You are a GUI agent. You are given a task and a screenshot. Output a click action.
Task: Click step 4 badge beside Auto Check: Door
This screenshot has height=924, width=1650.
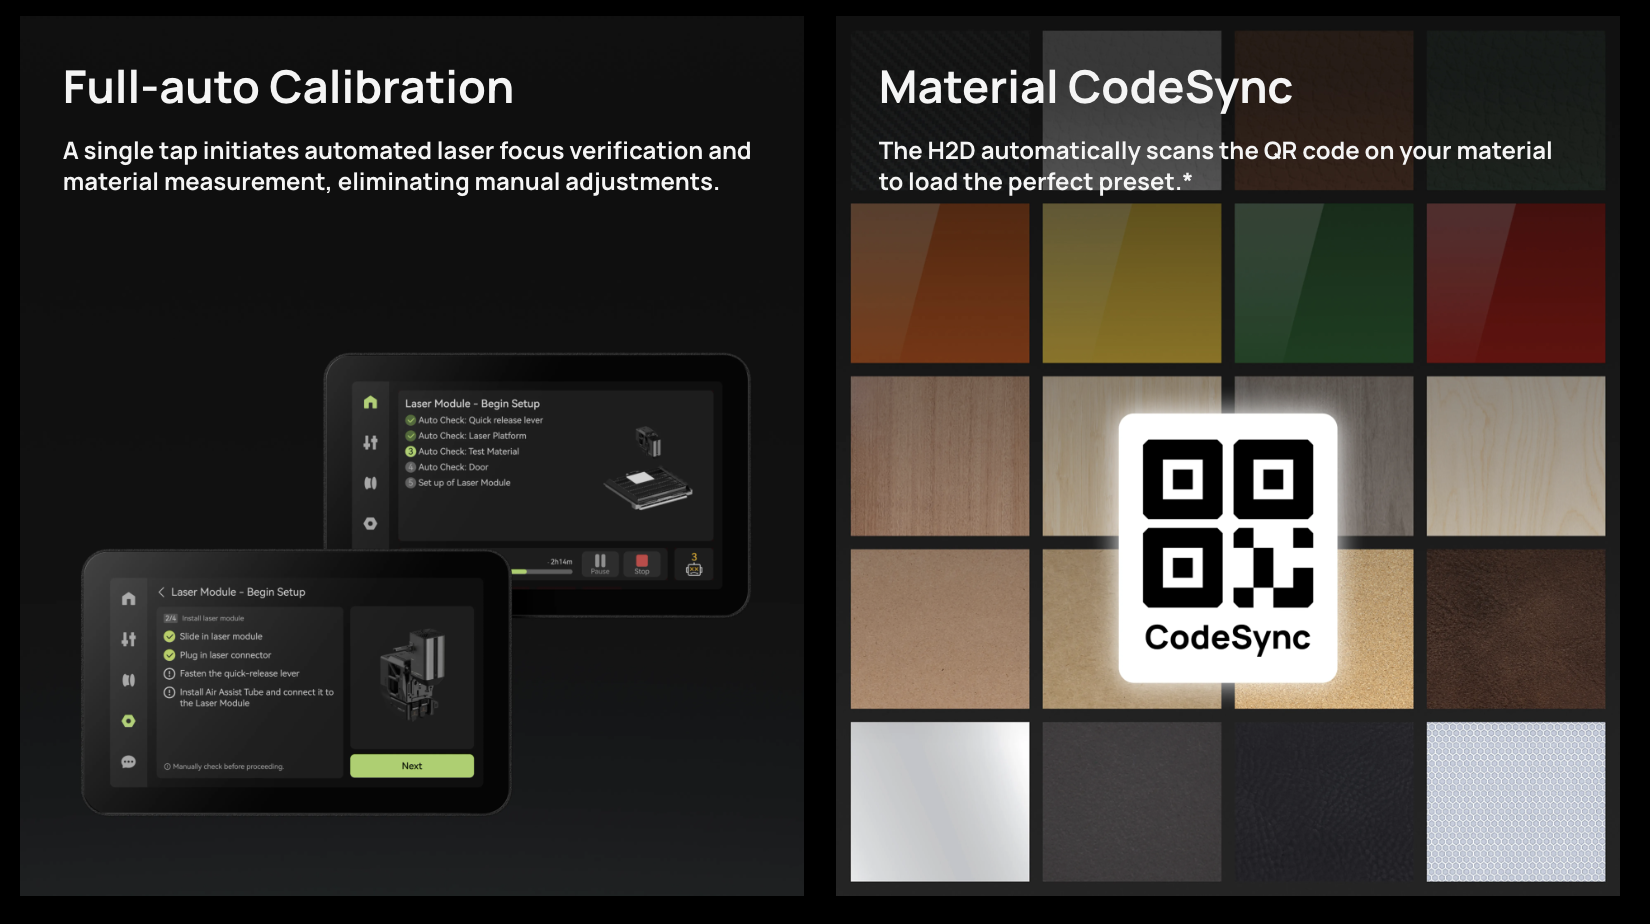coord(410,467)
